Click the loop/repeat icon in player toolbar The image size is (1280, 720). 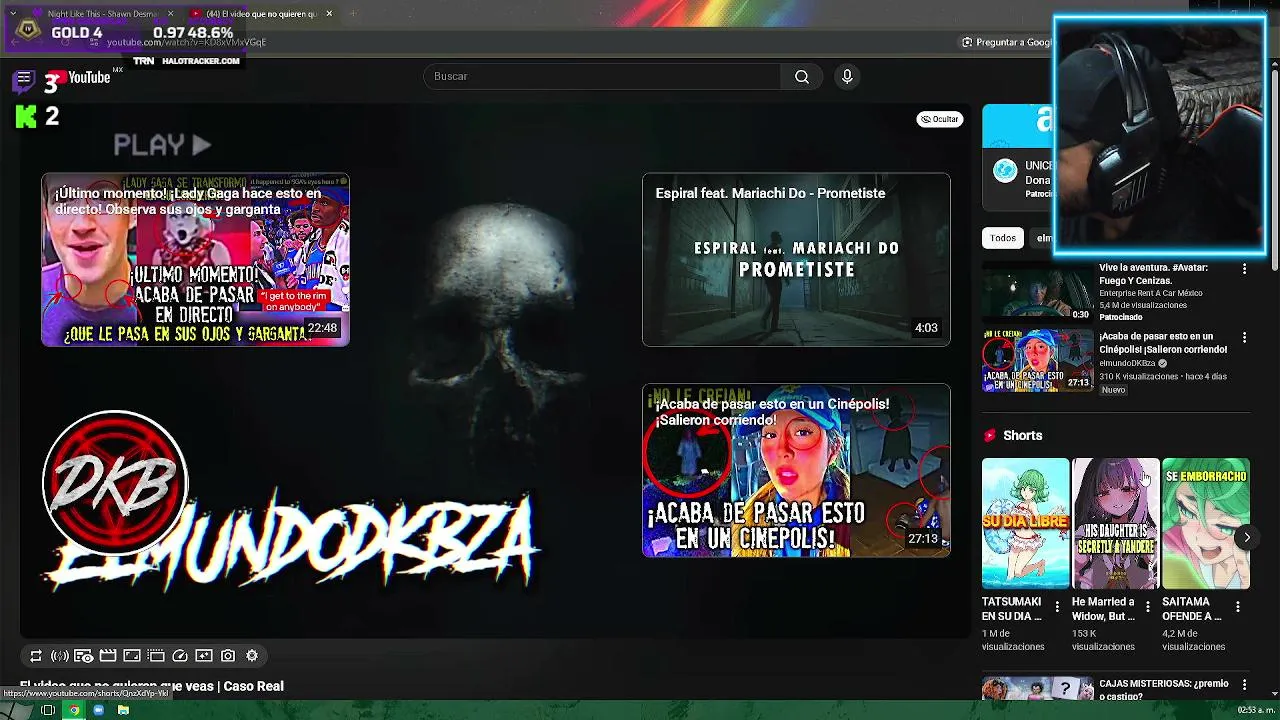coord(36,656)
